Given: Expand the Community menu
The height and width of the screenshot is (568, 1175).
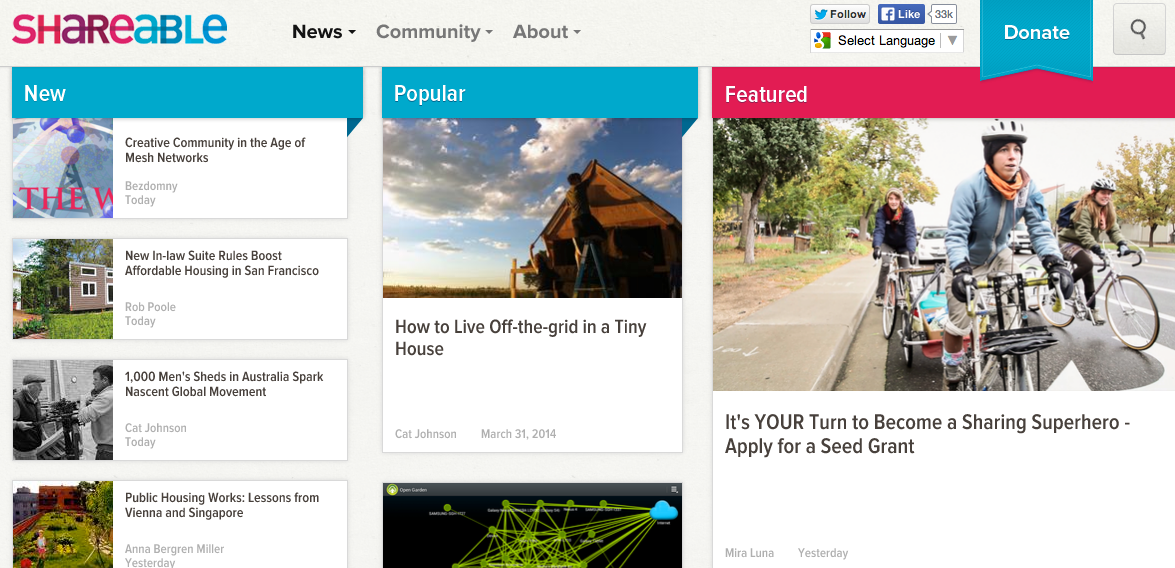Looking at the screenshot, I should point(434,32).
